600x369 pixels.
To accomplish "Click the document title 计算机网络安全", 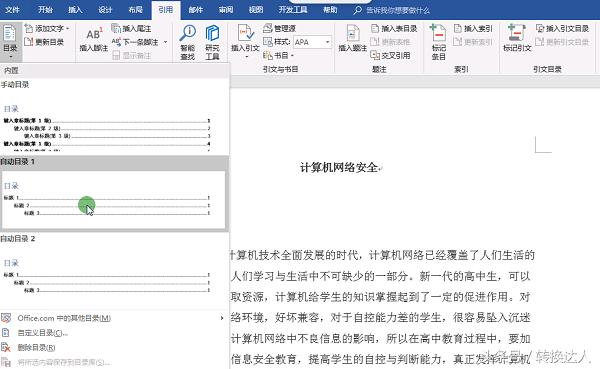I will (x=339, y=168).
